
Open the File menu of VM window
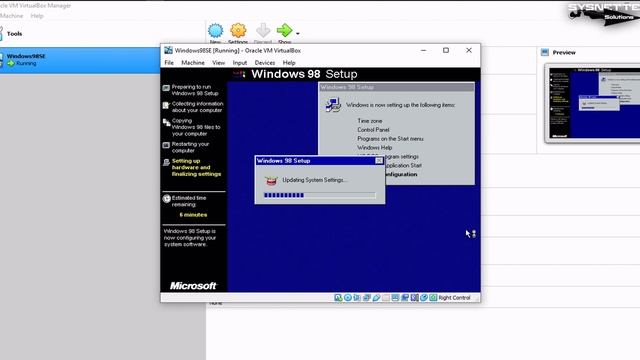[169, 63]
